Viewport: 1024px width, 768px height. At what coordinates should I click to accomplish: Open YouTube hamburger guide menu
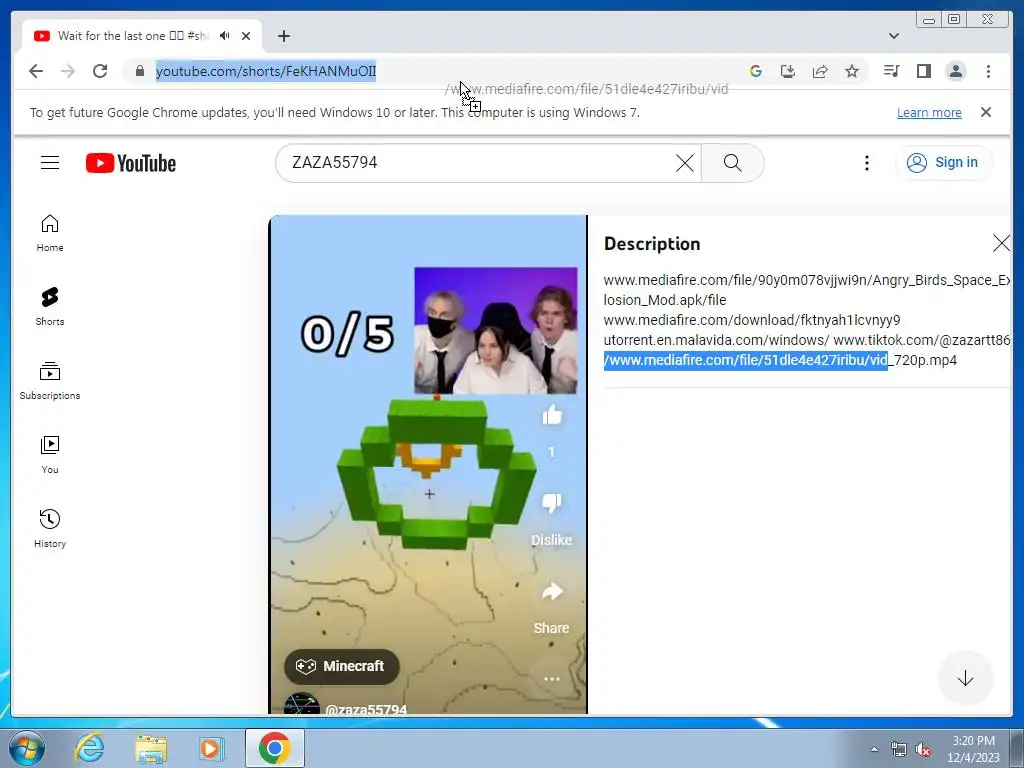tap(50, 163)
